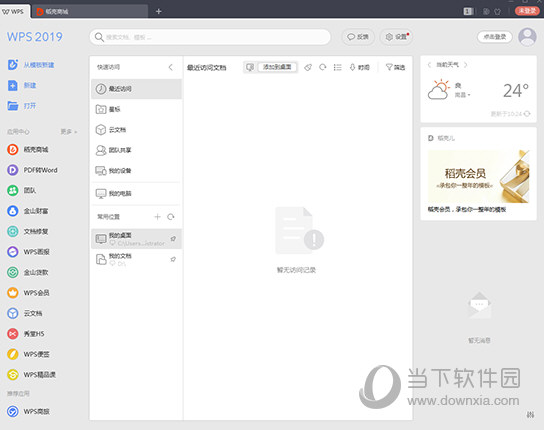Click the weather refresh icon
The width and height of the screenshot is (544, 430).
pos(527,114)
